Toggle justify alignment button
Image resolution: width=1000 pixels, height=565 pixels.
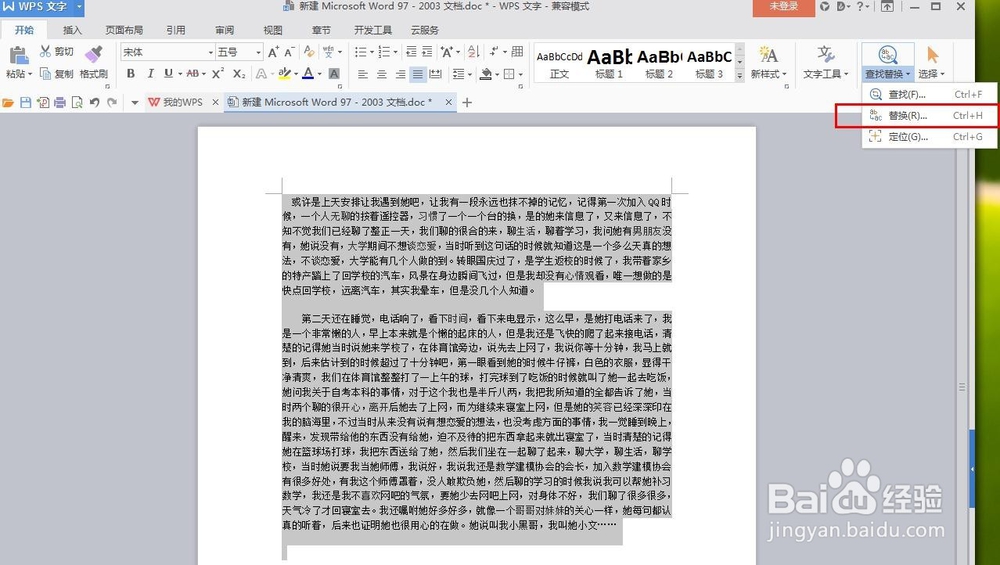[418, 74]
